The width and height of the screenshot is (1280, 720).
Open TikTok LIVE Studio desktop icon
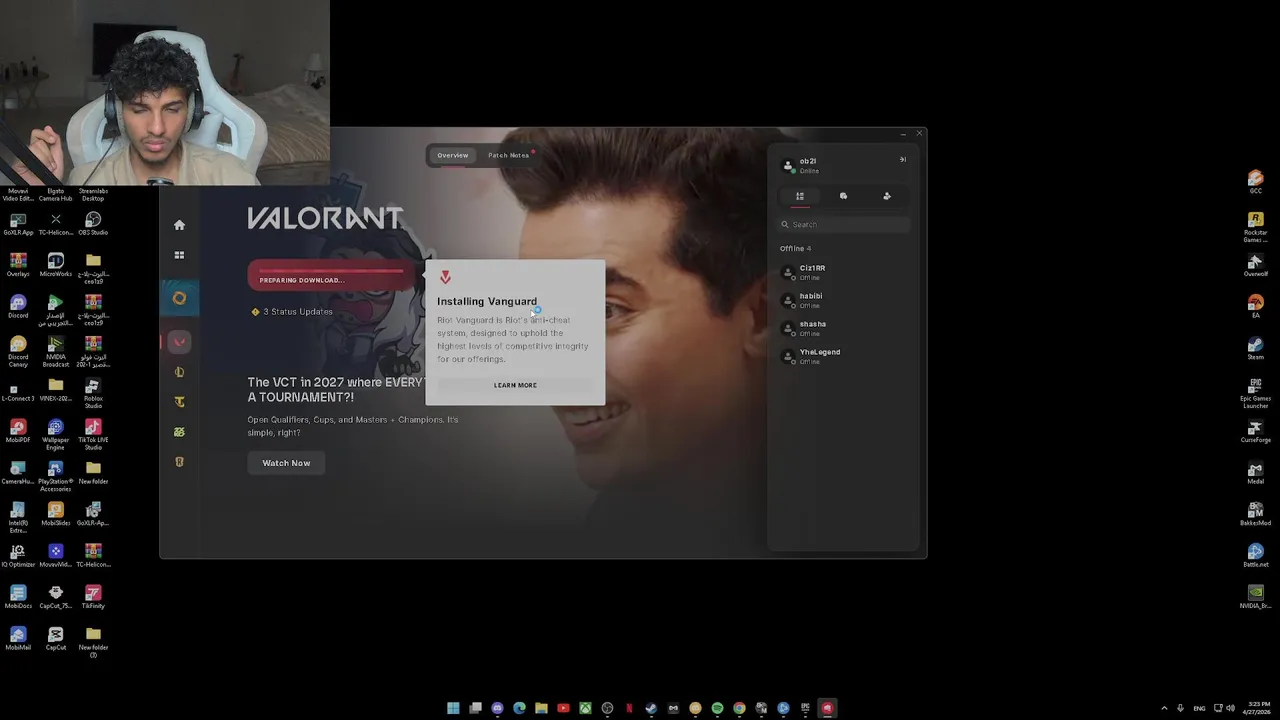click(x=93, y=434)
